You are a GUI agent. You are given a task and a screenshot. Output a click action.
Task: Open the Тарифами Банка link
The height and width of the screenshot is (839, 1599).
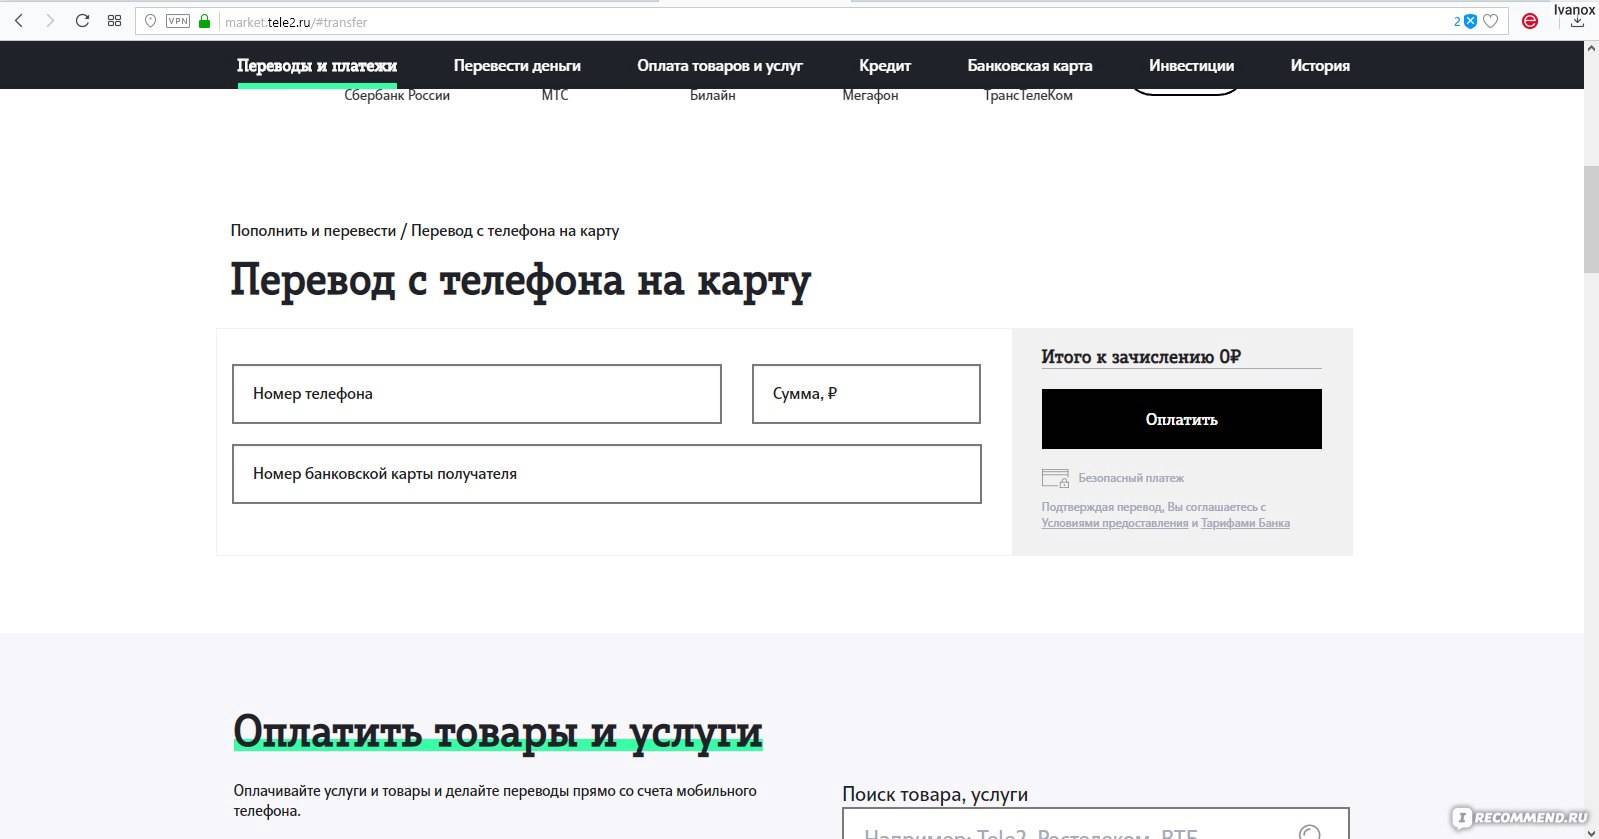1245,523
